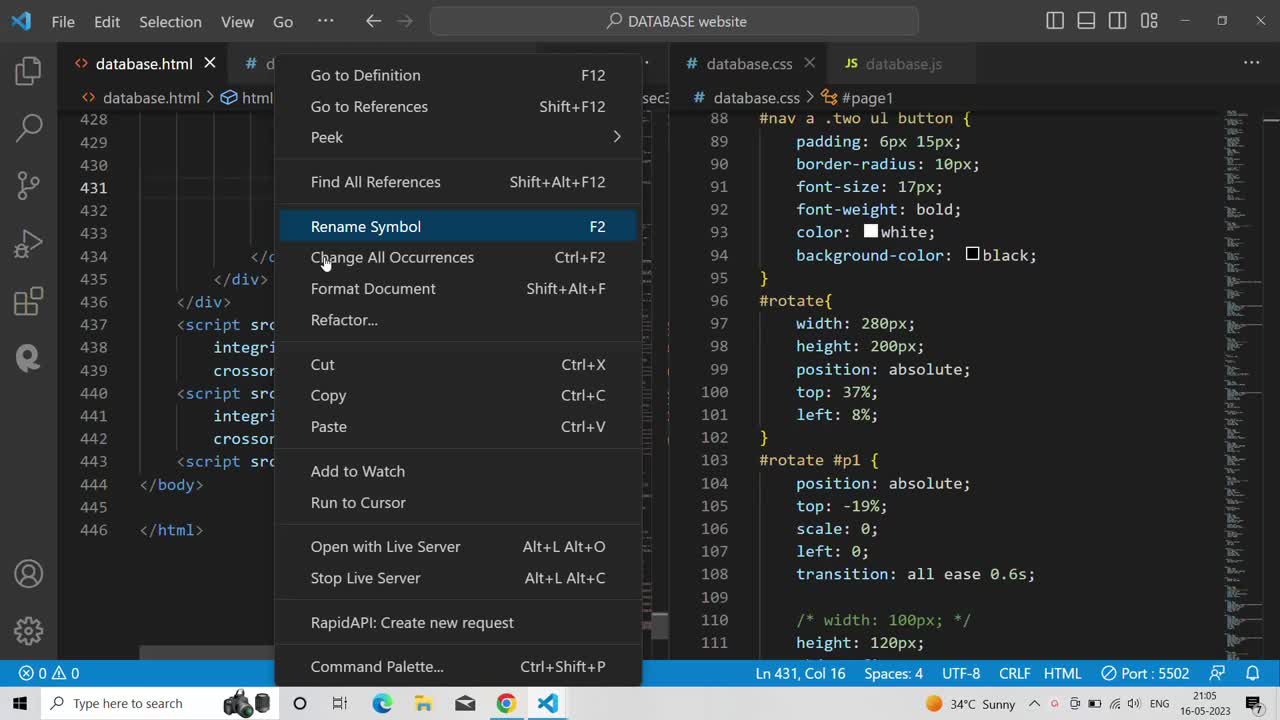This screenshot has width=1280, height=720.
Task: Open the Explorer view in activity bar
Action: point(29,71)
